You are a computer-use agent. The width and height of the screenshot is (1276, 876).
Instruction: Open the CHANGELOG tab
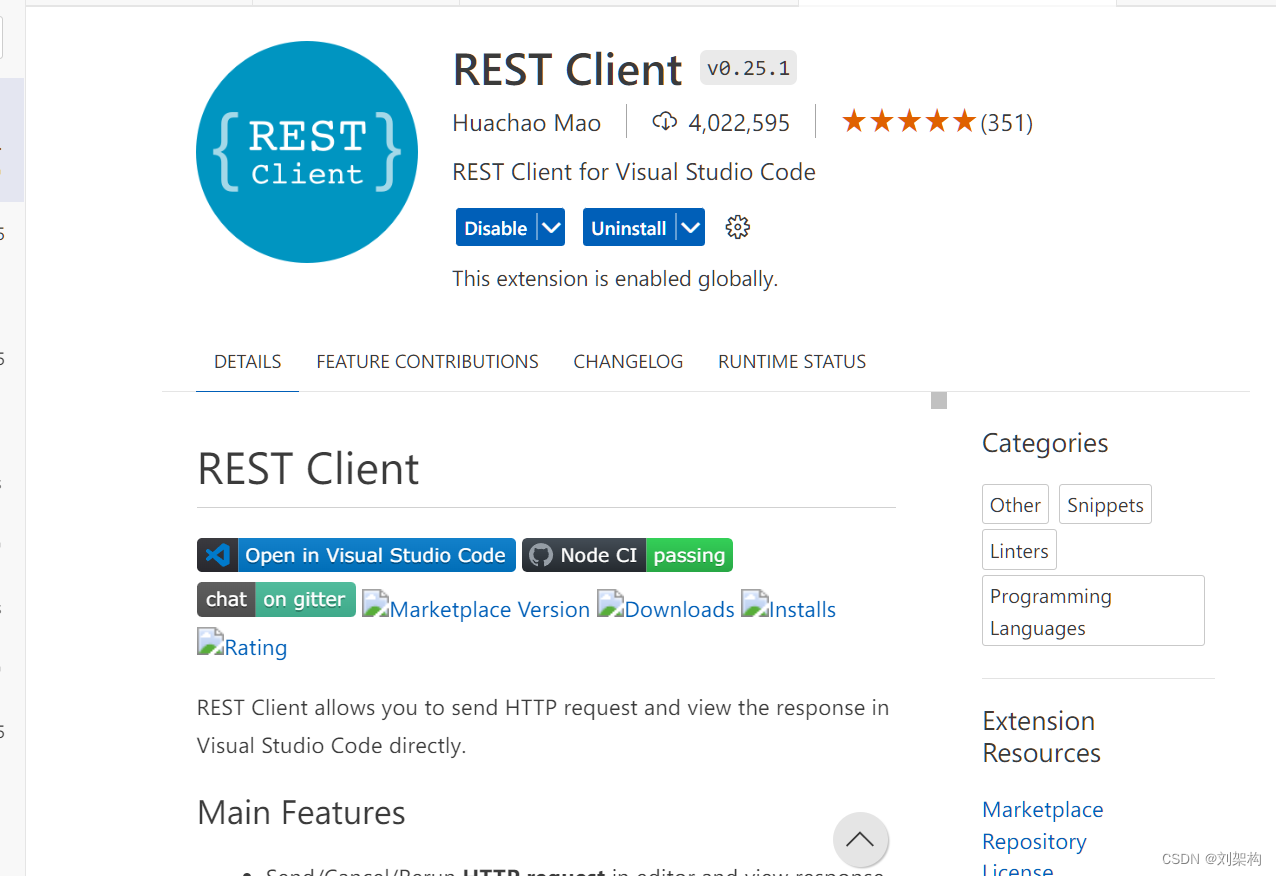point(628,362)
